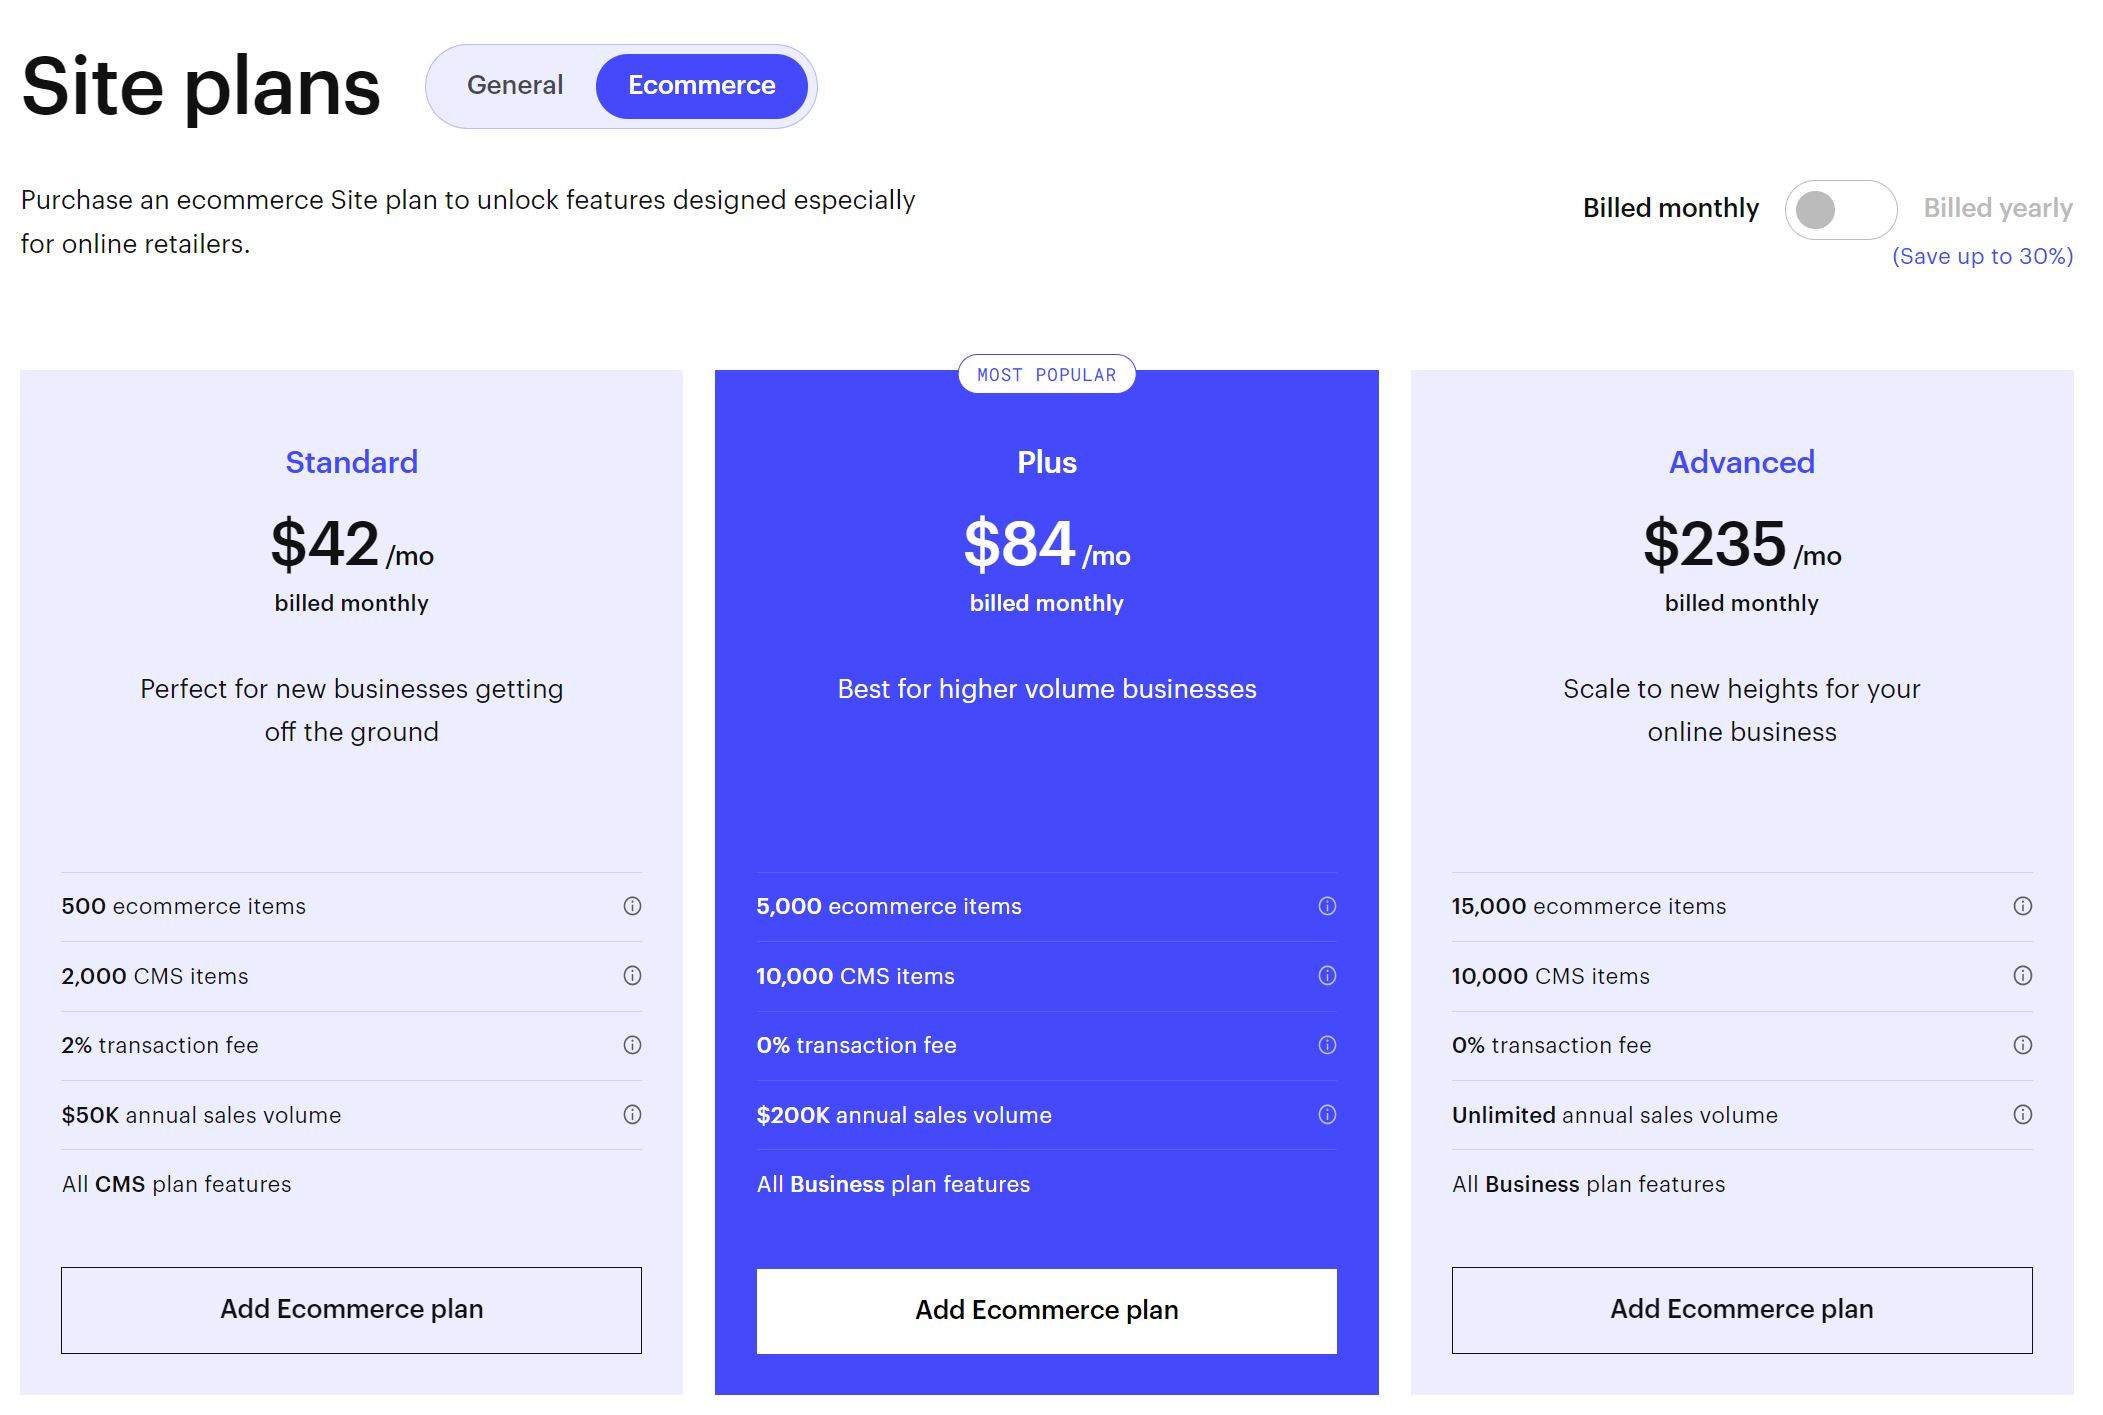Add Ecommerce plan for Standard

[x=350, y=1308]
